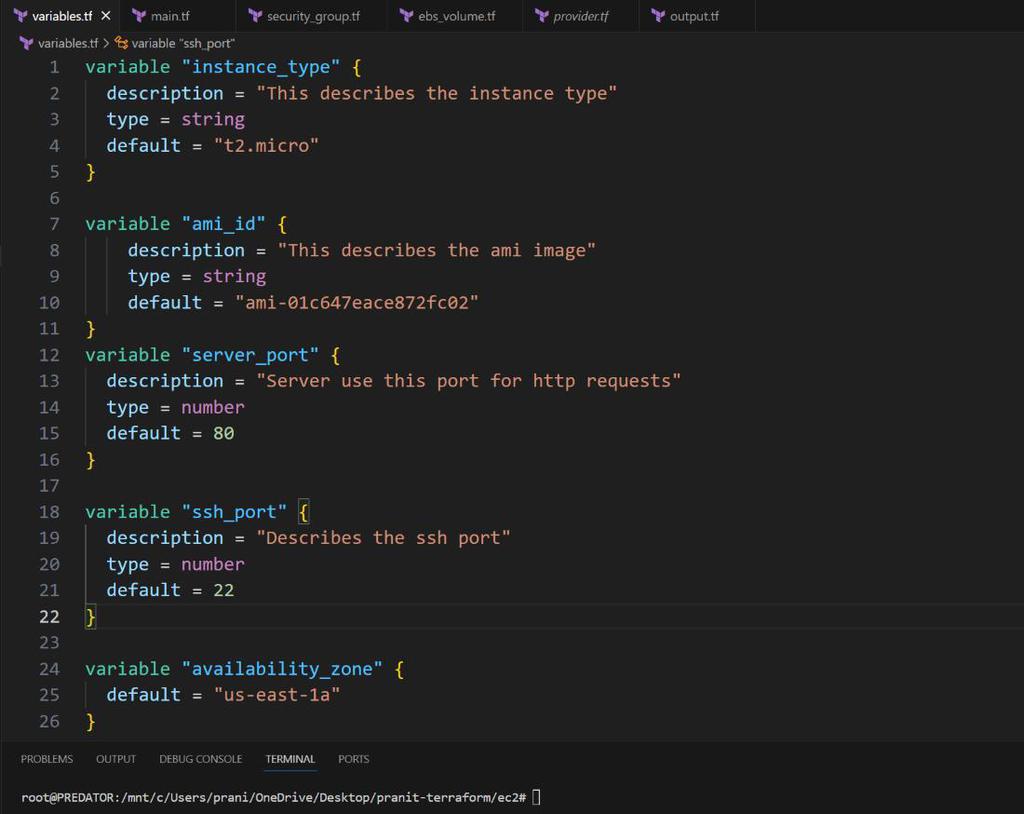Image resolution: width=1024 pixels, height=814 pixels.
Task: Click Terraform icon on variables.tf tab
Action: coord(21,16)
